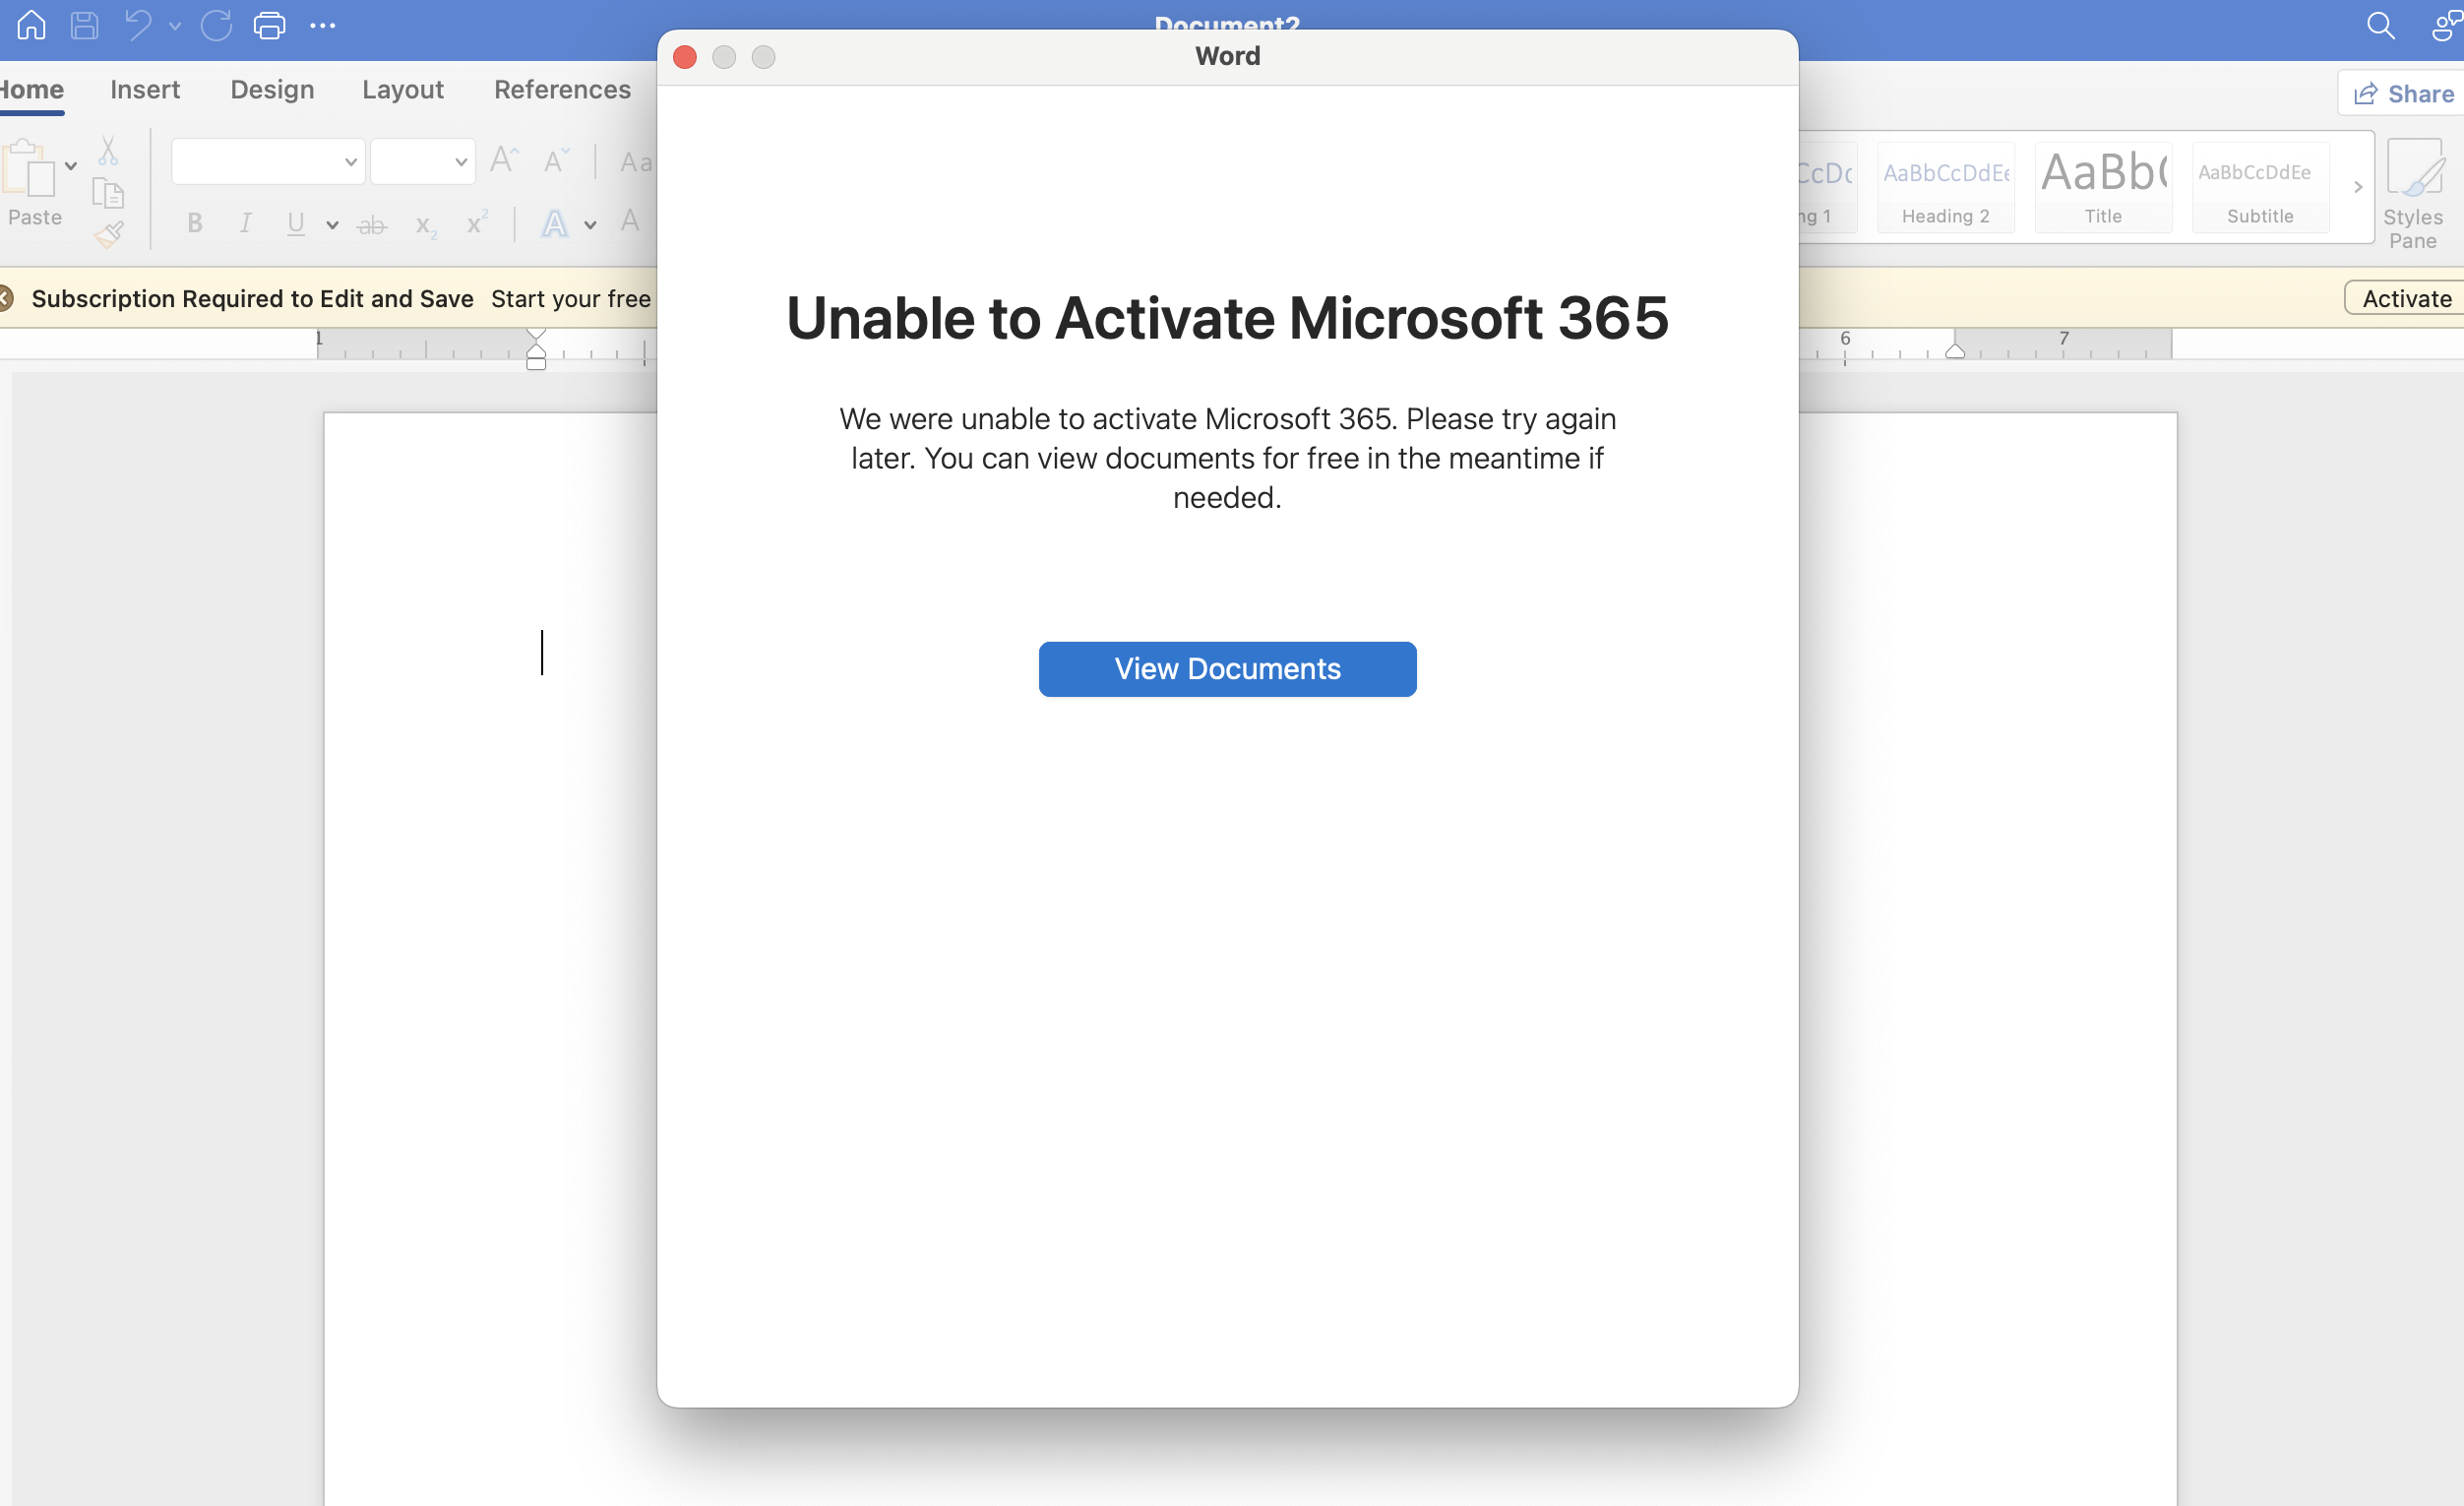Click the Share button

tap(2401, 94)
